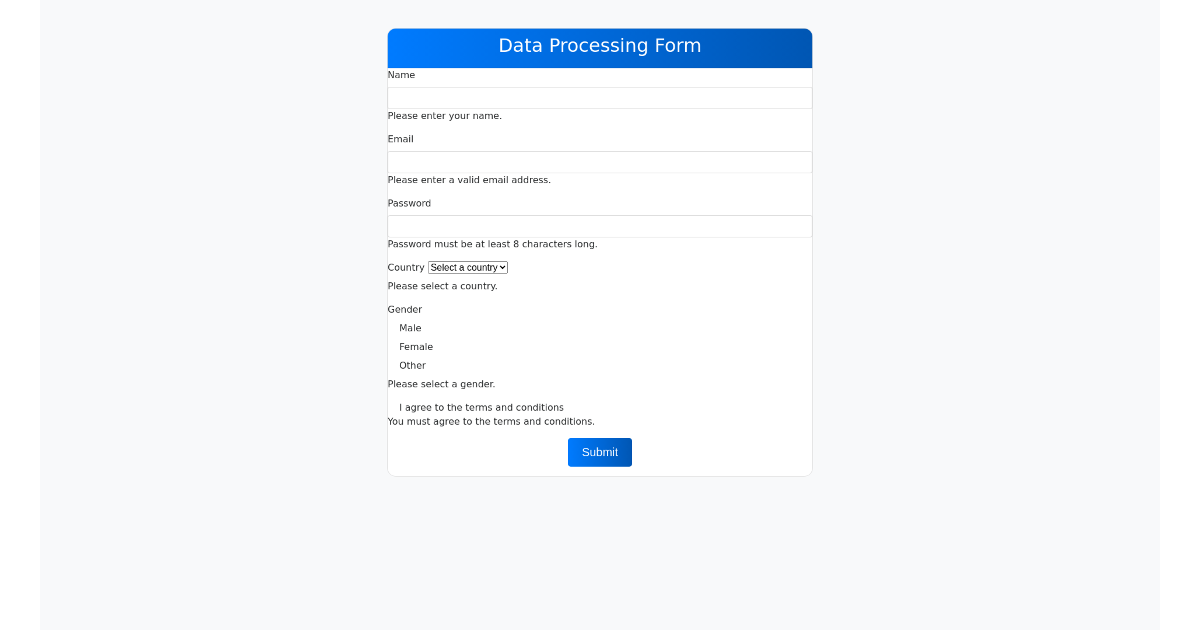The width and height of the screenshot is (1200, 630).
Task: Click the 'I agree to the terms' label
Action: pos(481,407)
